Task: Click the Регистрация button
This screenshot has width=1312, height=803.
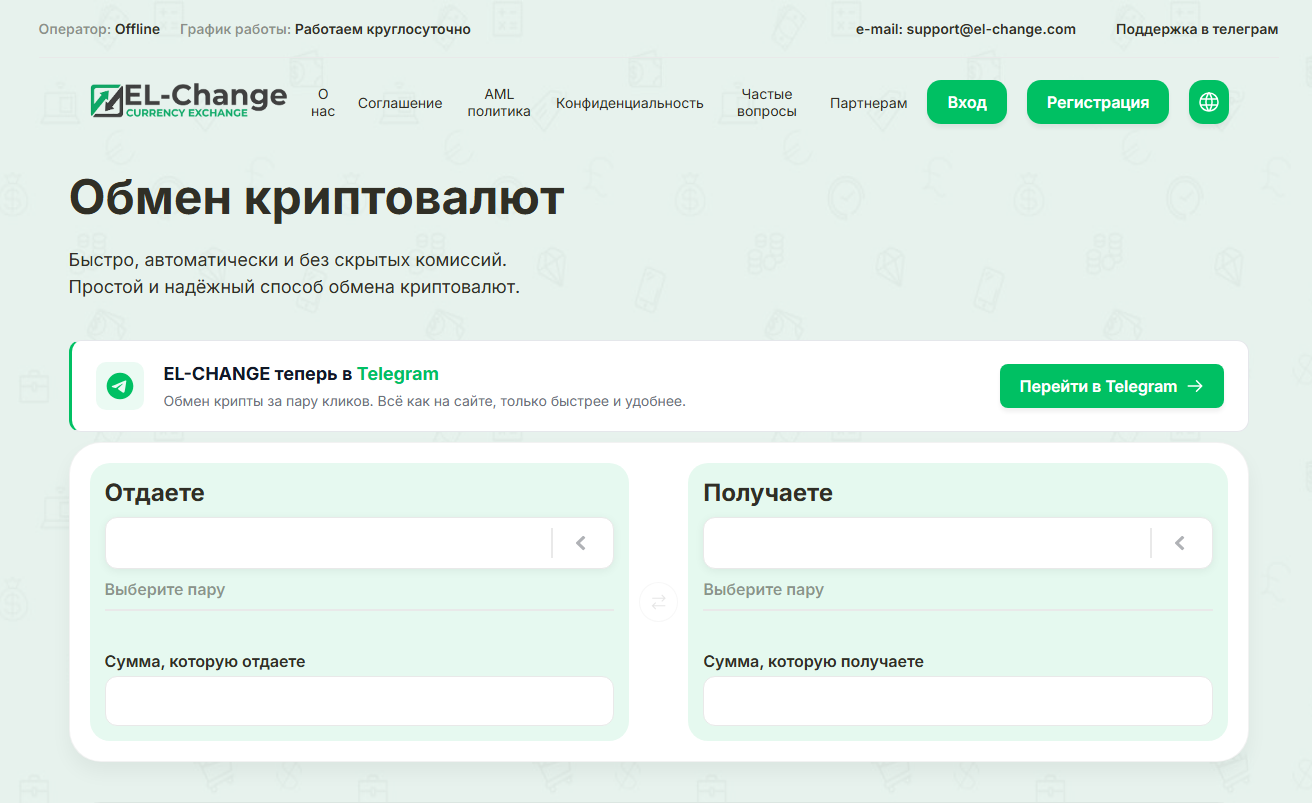Action: point(1097,102)
